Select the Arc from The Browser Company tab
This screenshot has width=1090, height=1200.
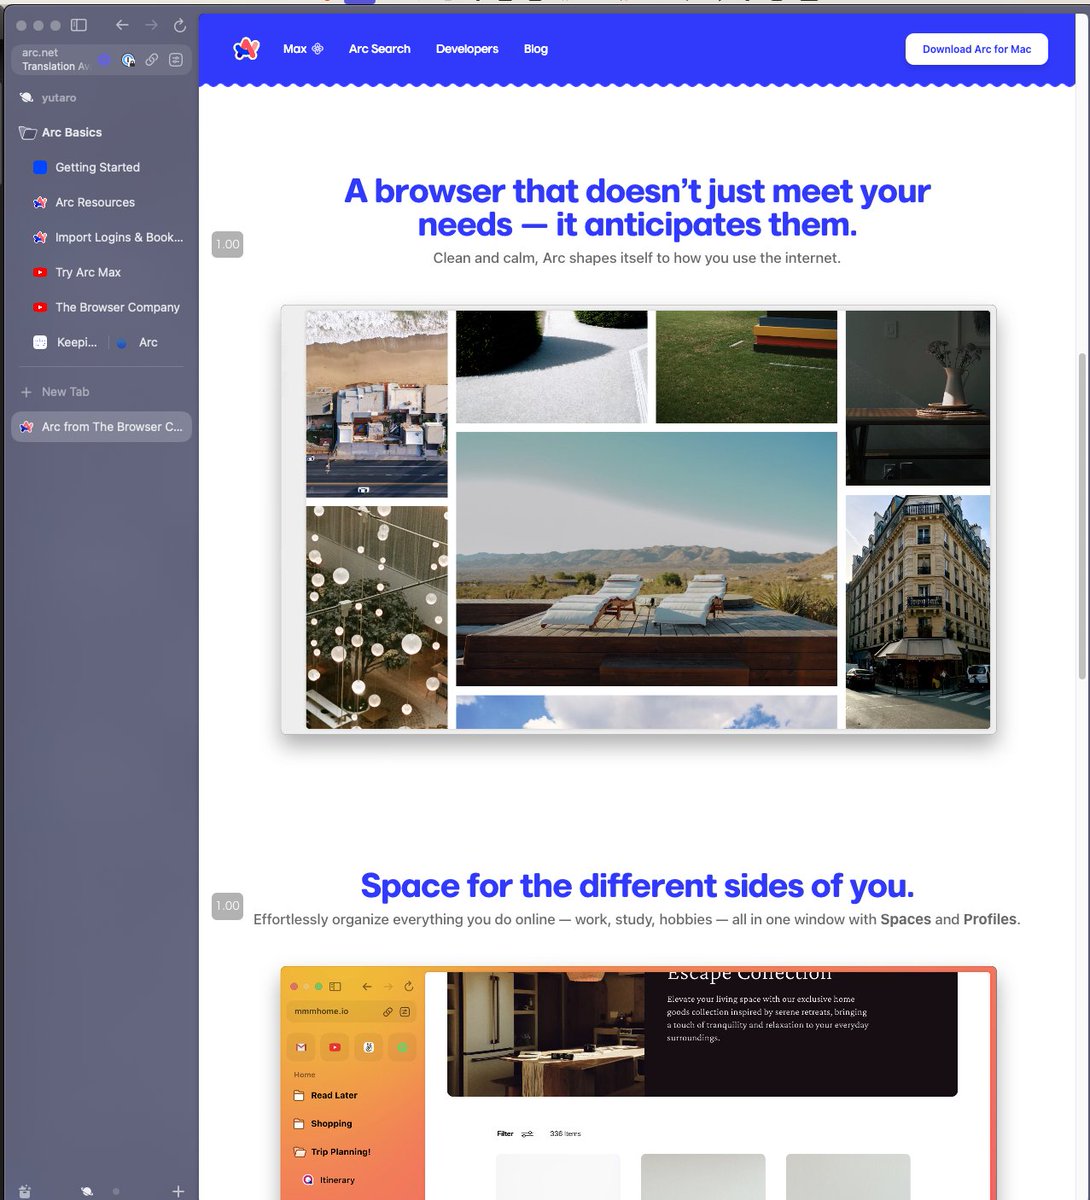pyautogui.click(x=101, y=427)
